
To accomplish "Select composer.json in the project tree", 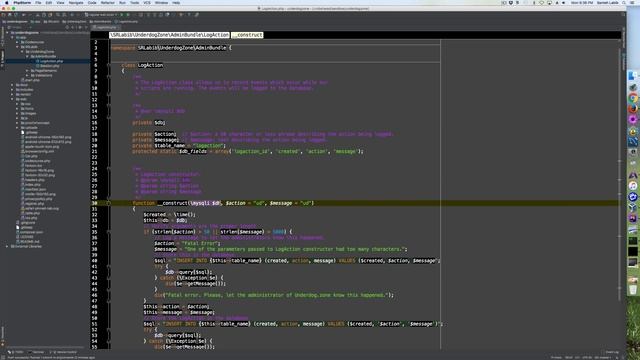I will tap(31, 232).
